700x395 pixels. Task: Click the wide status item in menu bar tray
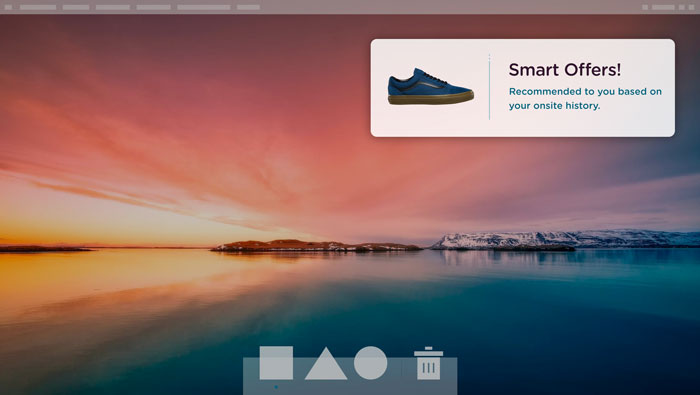(x=663, y=7)
